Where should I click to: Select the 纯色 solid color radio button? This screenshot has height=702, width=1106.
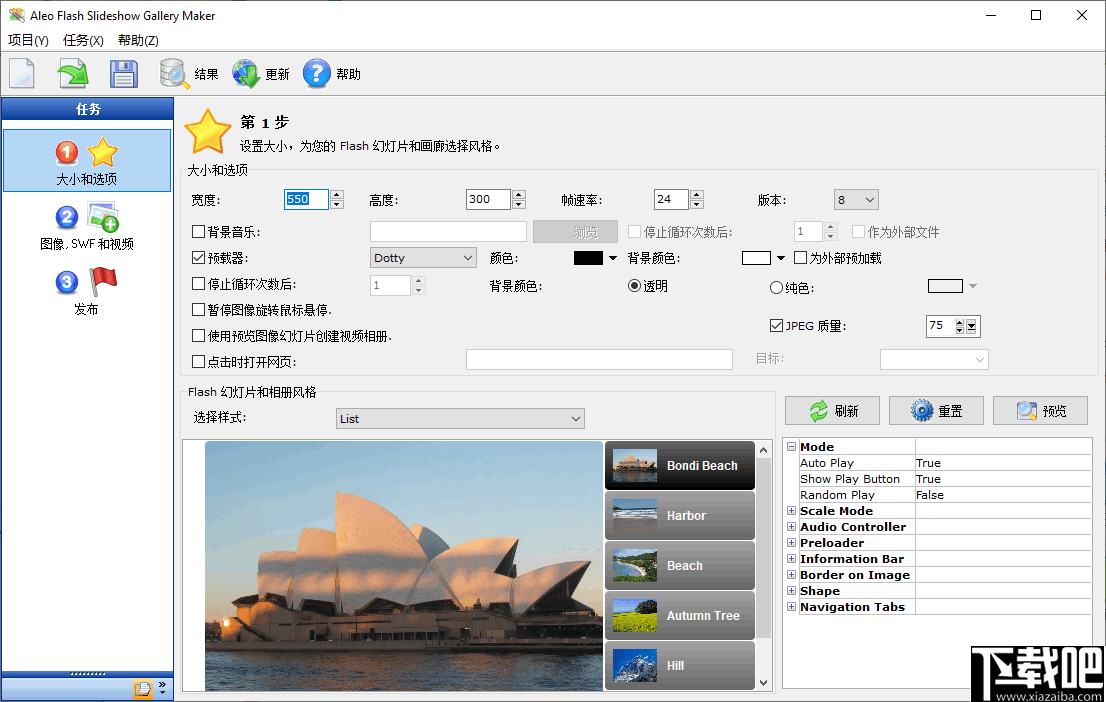tap(776, 287)
